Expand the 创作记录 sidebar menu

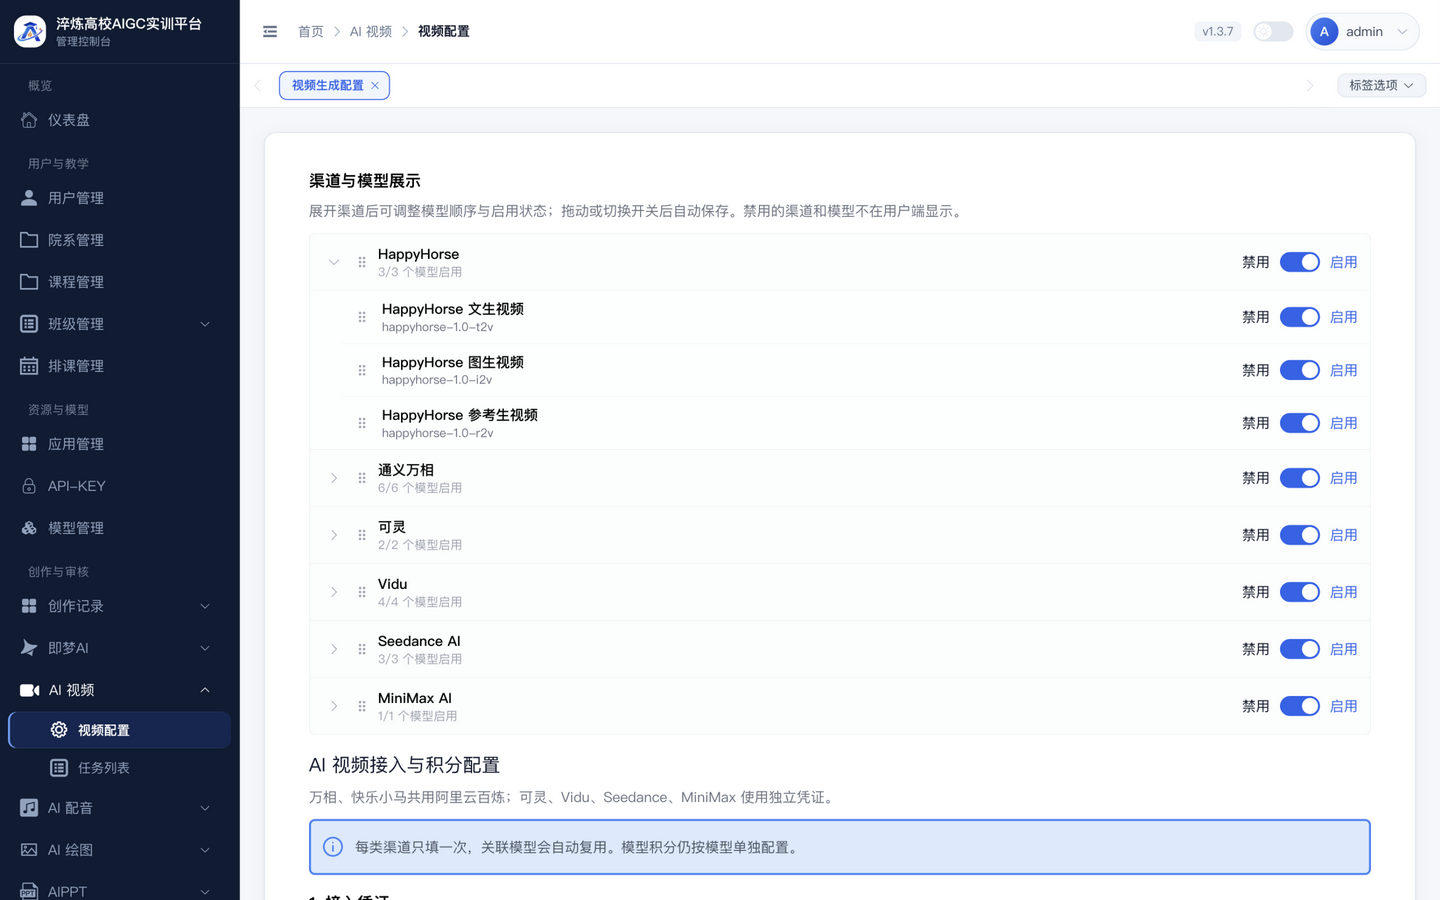pos(120,606)
